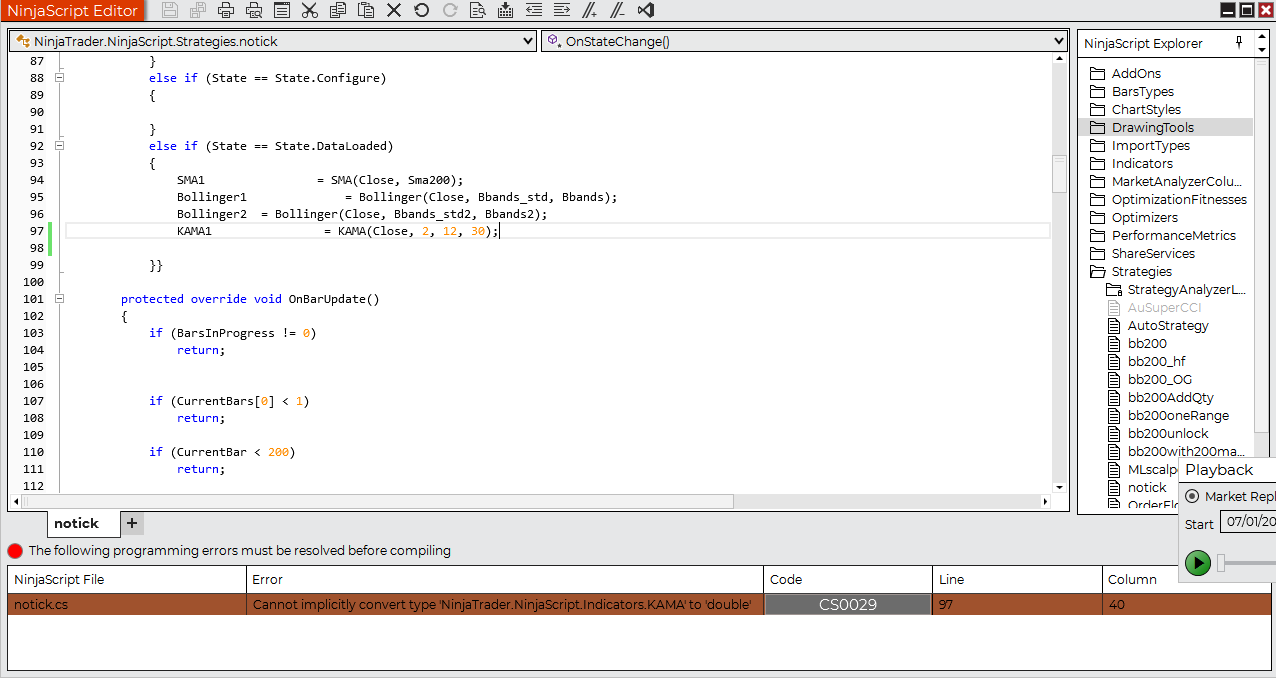Click the Save icon in toolbar
This screenshot has height=678, width=1276.
(170, 10)
